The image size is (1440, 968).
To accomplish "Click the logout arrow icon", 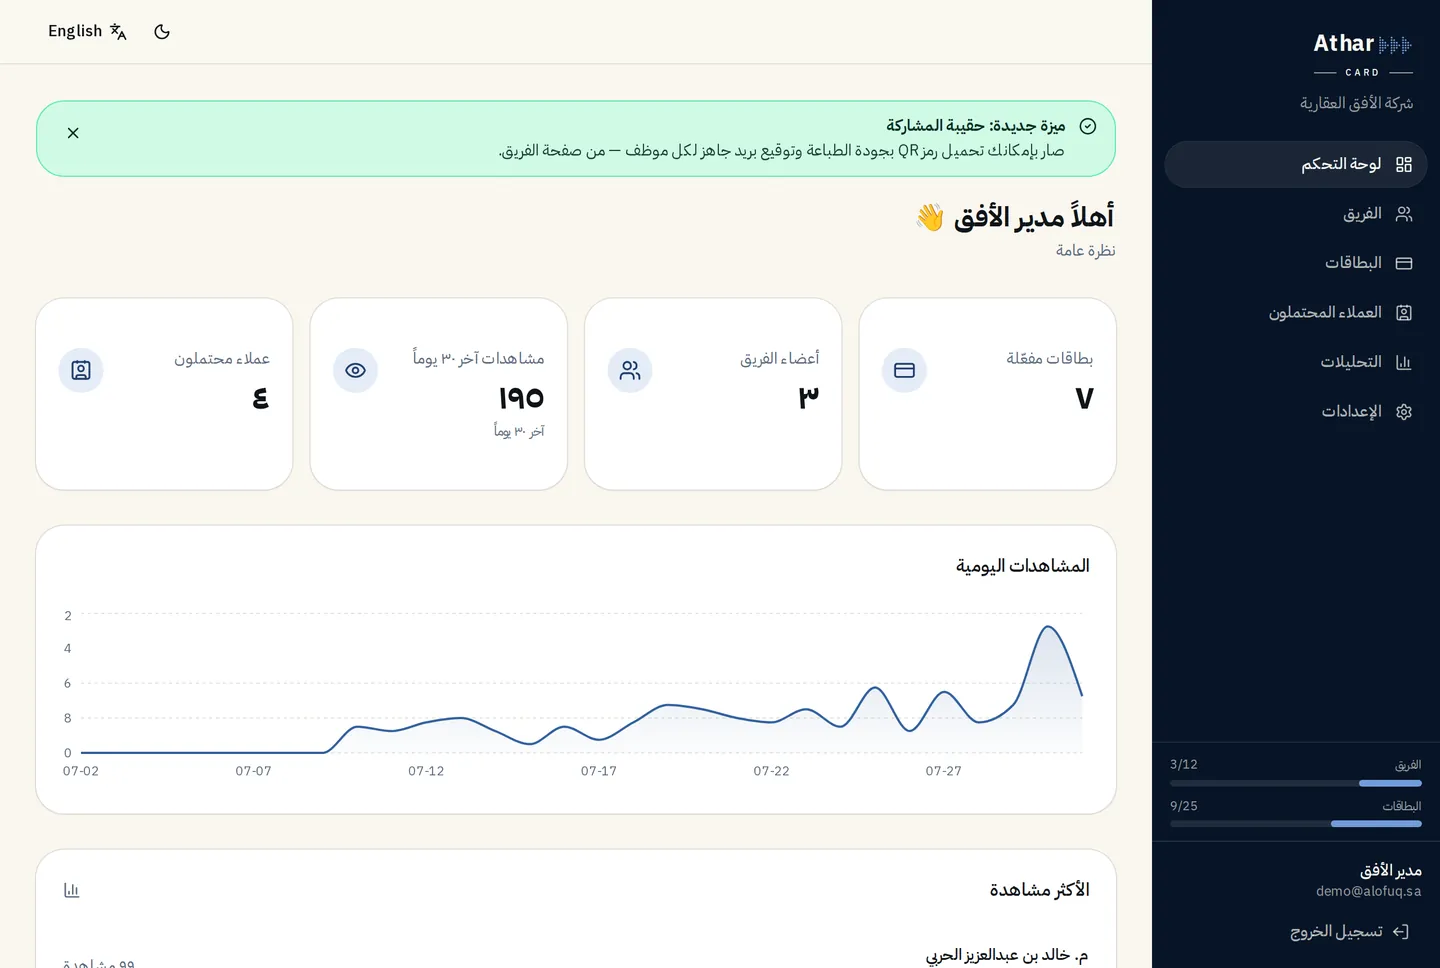I will 1401,932.
